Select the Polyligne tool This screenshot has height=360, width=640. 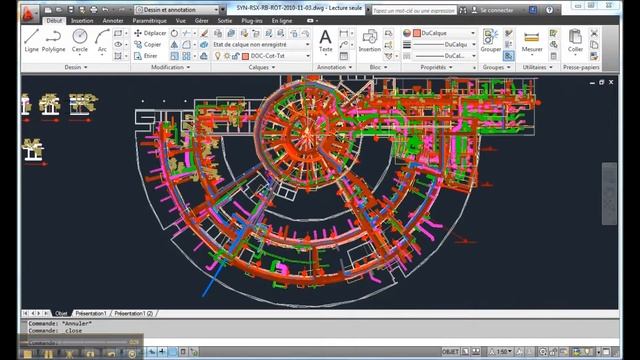pyautogui.click(x=53, y=40)
